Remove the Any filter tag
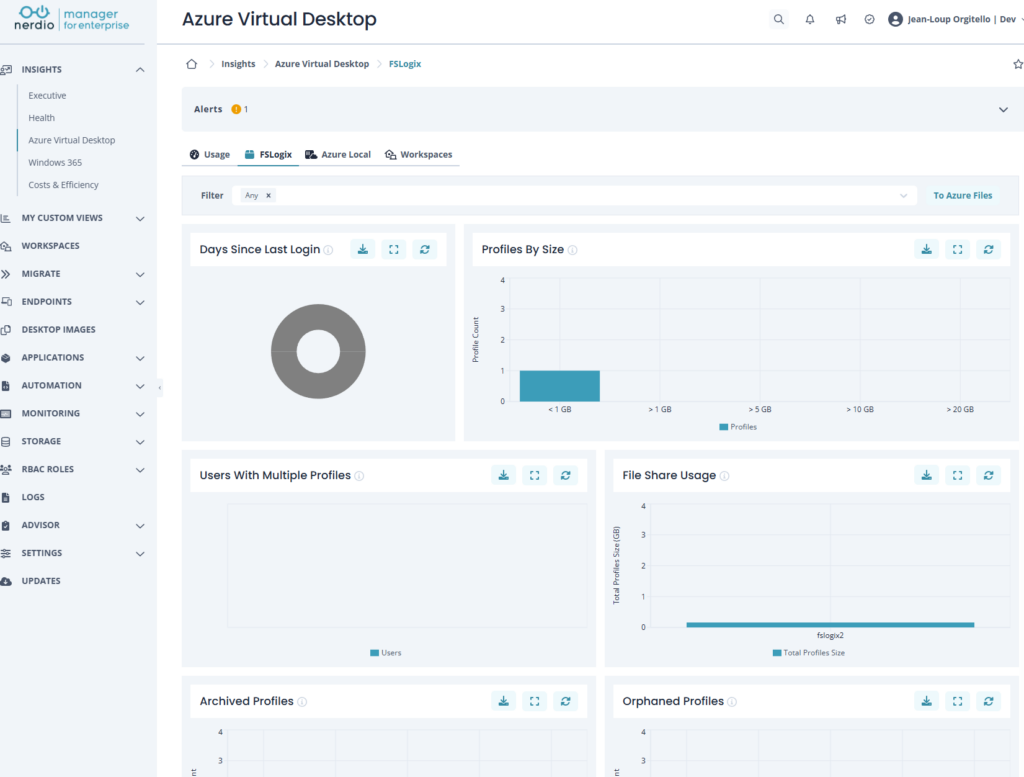The image size is (1024, 777). (x=268, y=195)
